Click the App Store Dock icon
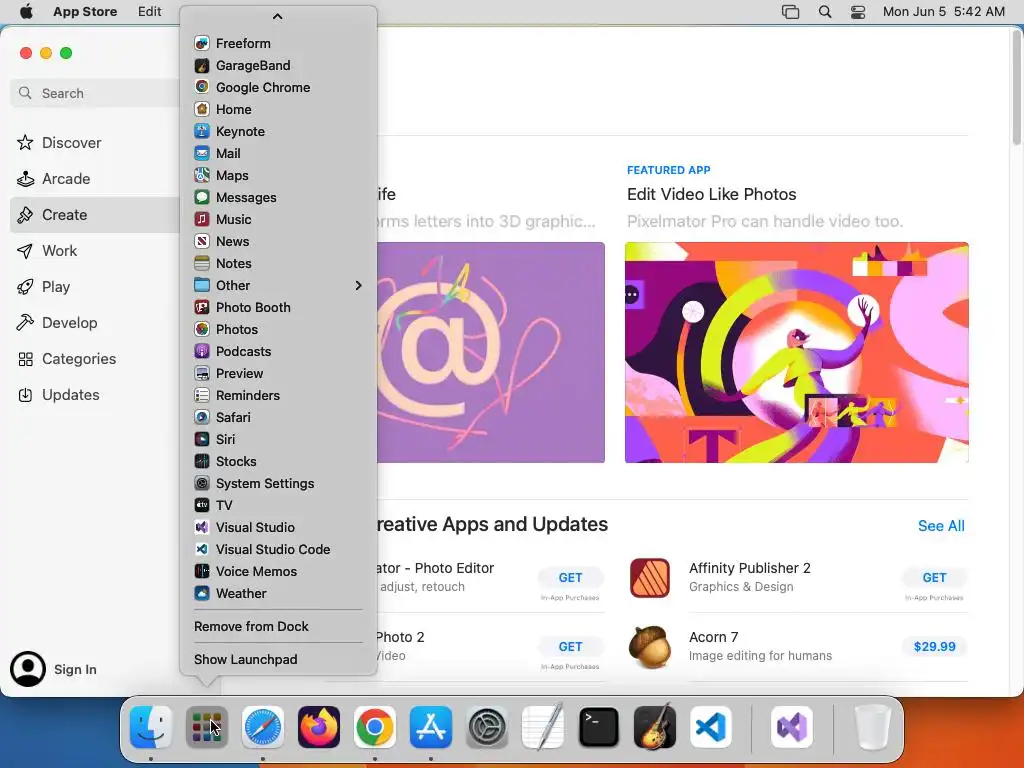This screenshot has height=768, width=1024. (431, 727)
